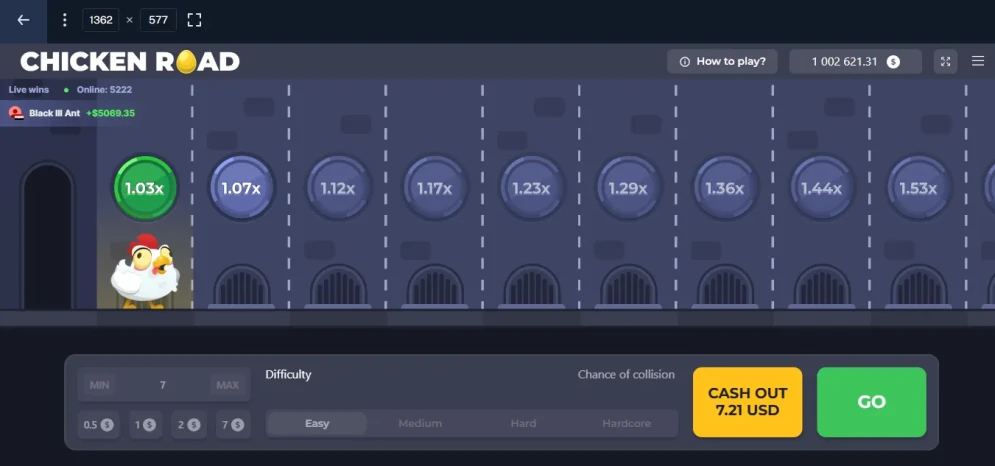Viewport: 995px width, 466px height.
Task: Click the bet amount field showing 7
Action: (163, 385)
